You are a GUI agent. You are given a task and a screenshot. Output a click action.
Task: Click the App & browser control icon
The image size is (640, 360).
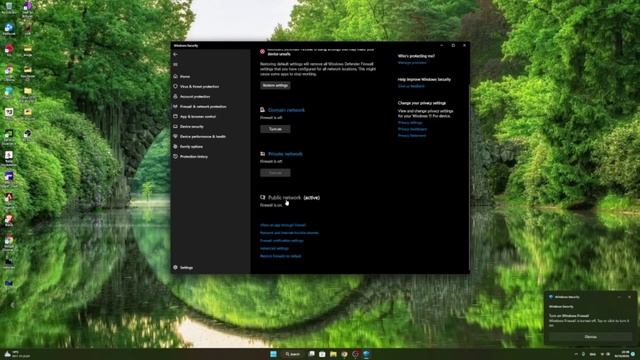(x=176, y=116)
